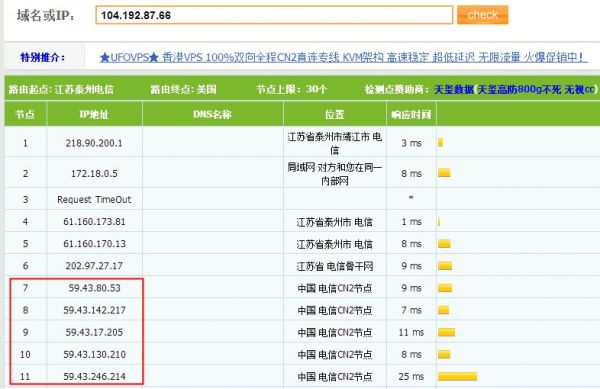Select IP address 59.43.142.217
600x389 pixels.
click(x=94, y=310)
